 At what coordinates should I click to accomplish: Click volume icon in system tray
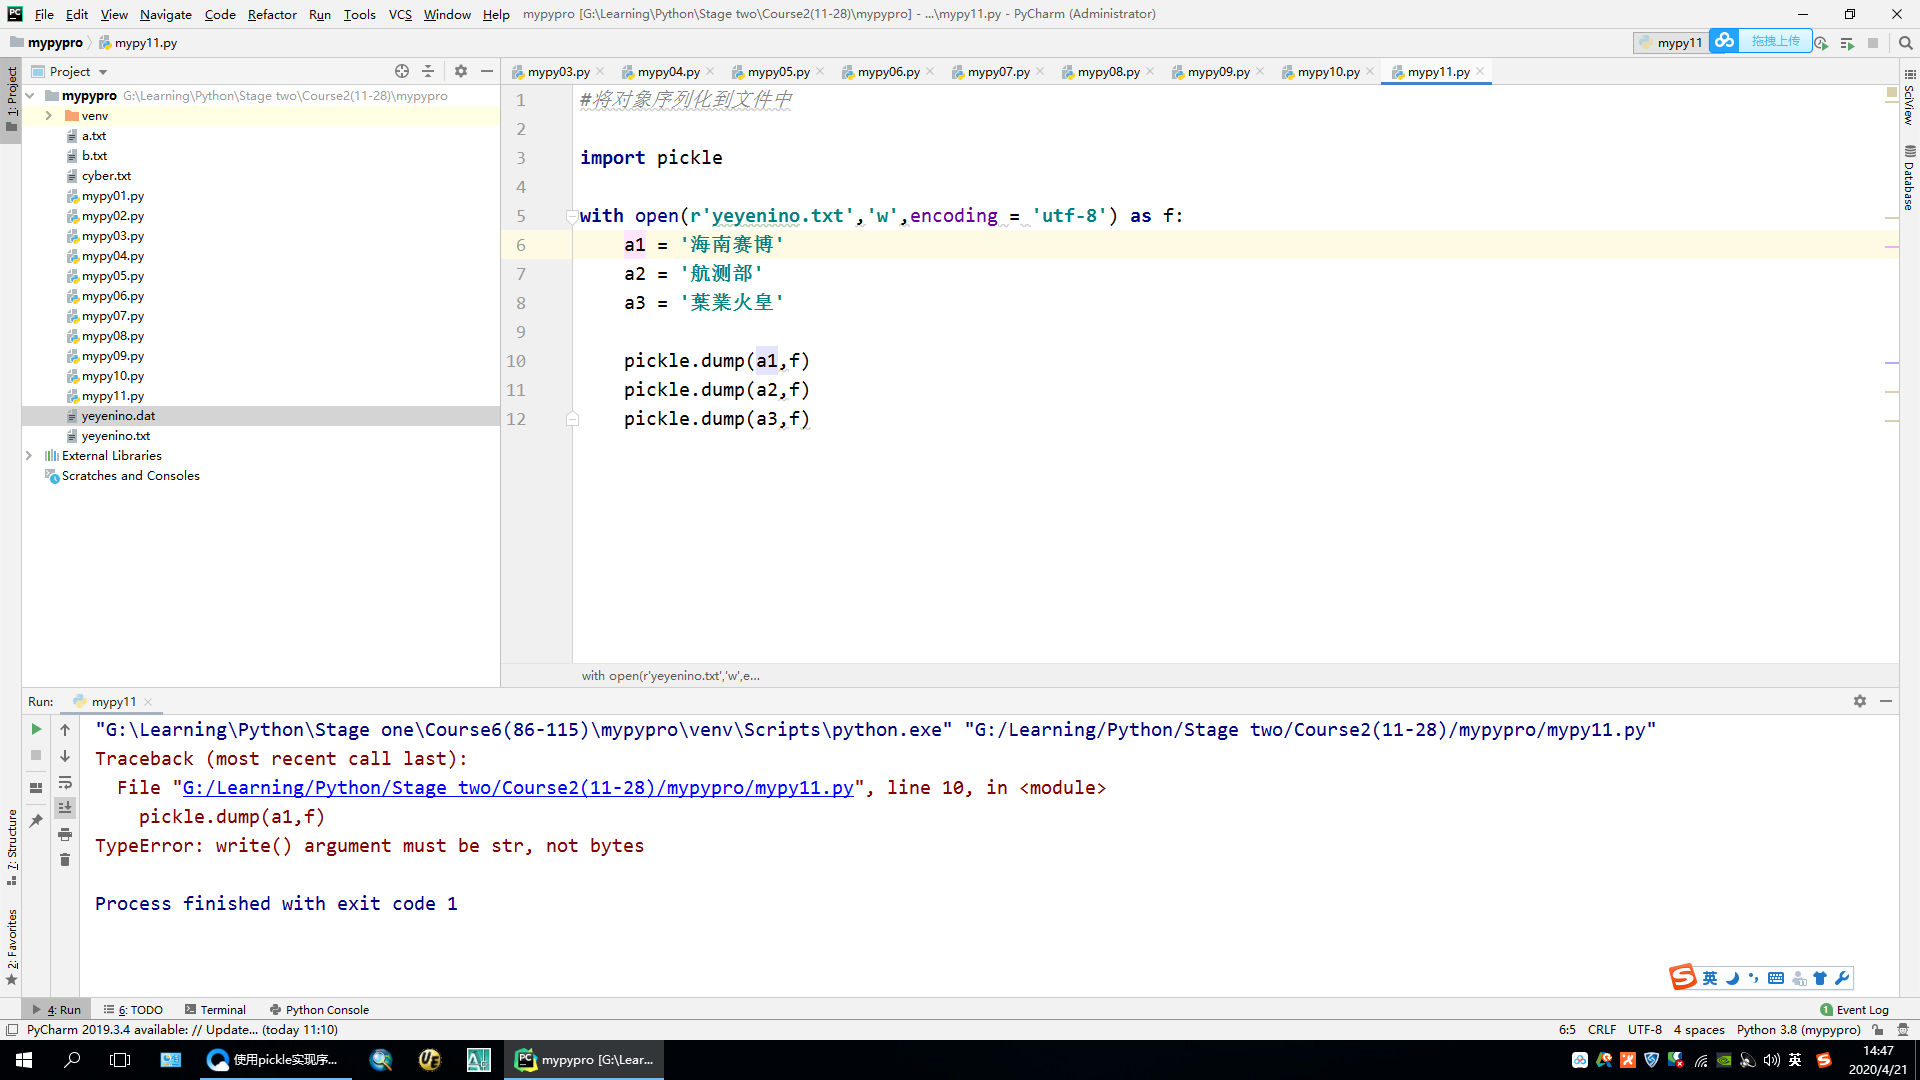(x=1771, y=1060)
